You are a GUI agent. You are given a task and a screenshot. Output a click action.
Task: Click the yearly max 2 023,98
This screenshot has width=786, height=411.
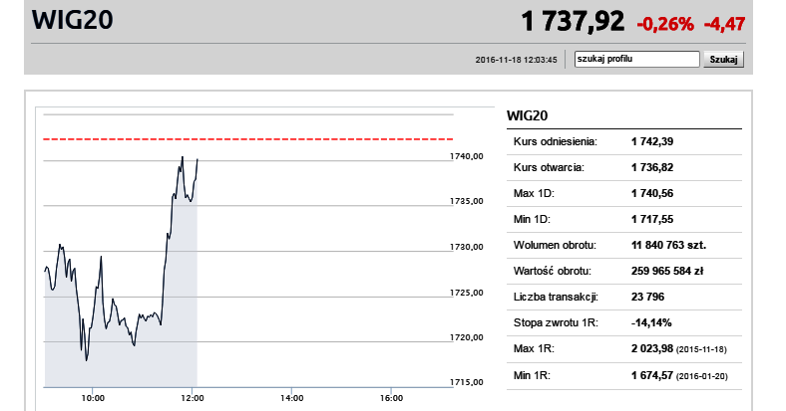(x=652, y=349)
